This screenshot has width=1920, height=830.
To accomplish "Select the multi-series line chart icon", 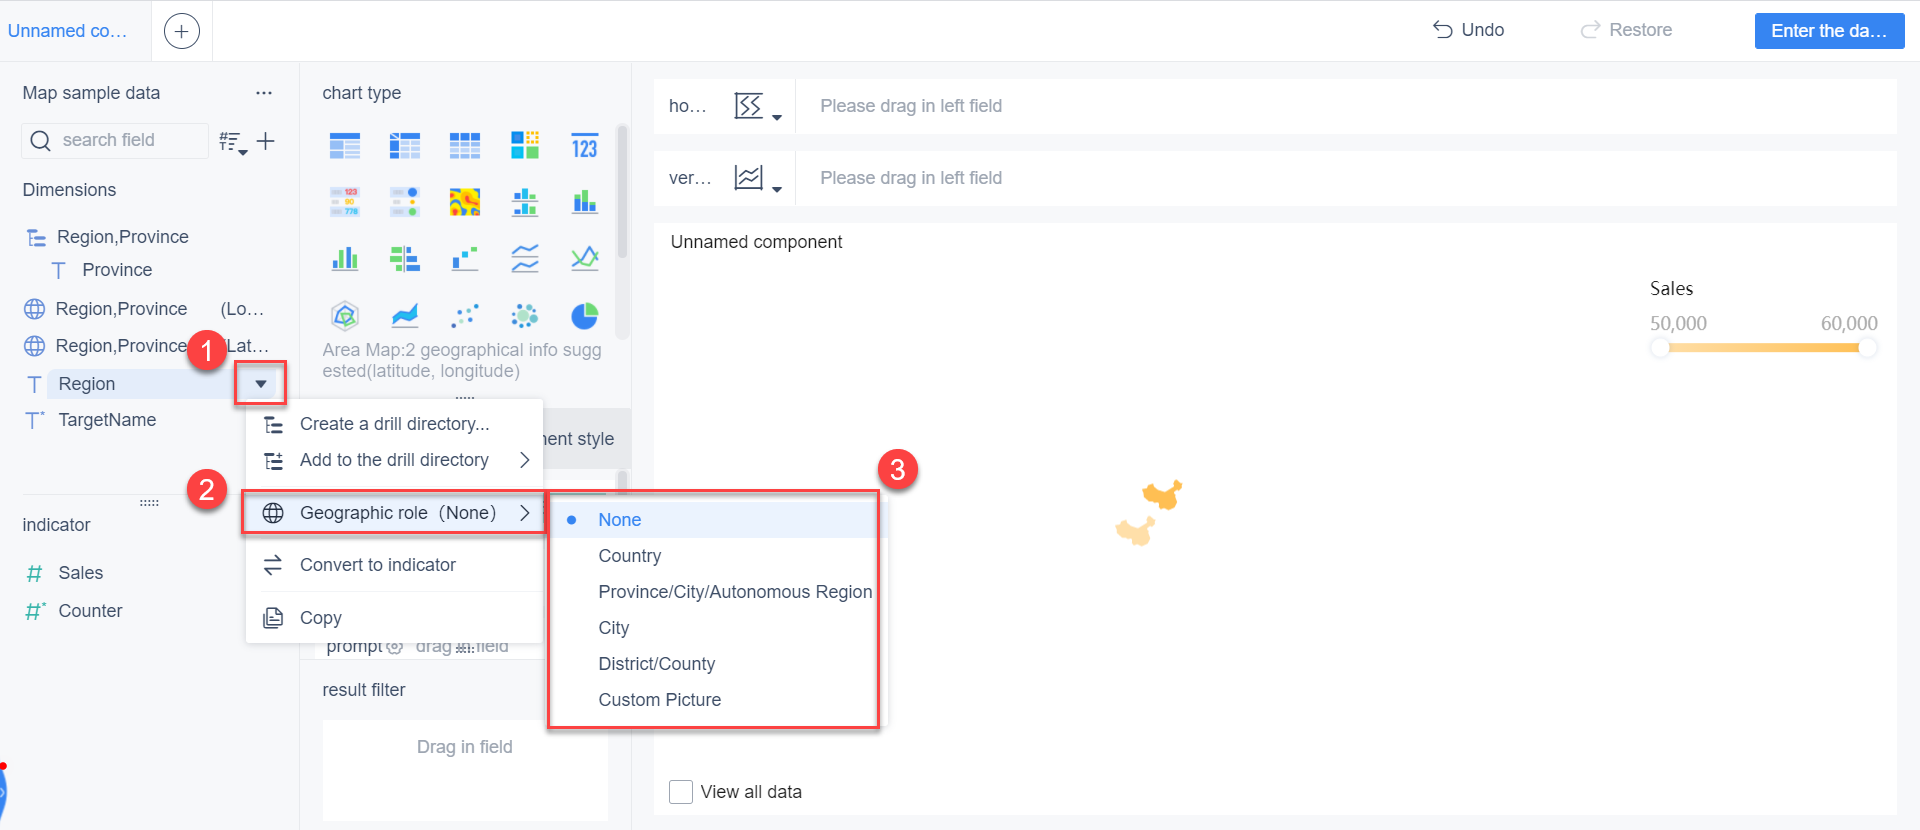I will [x=585, y=259].
